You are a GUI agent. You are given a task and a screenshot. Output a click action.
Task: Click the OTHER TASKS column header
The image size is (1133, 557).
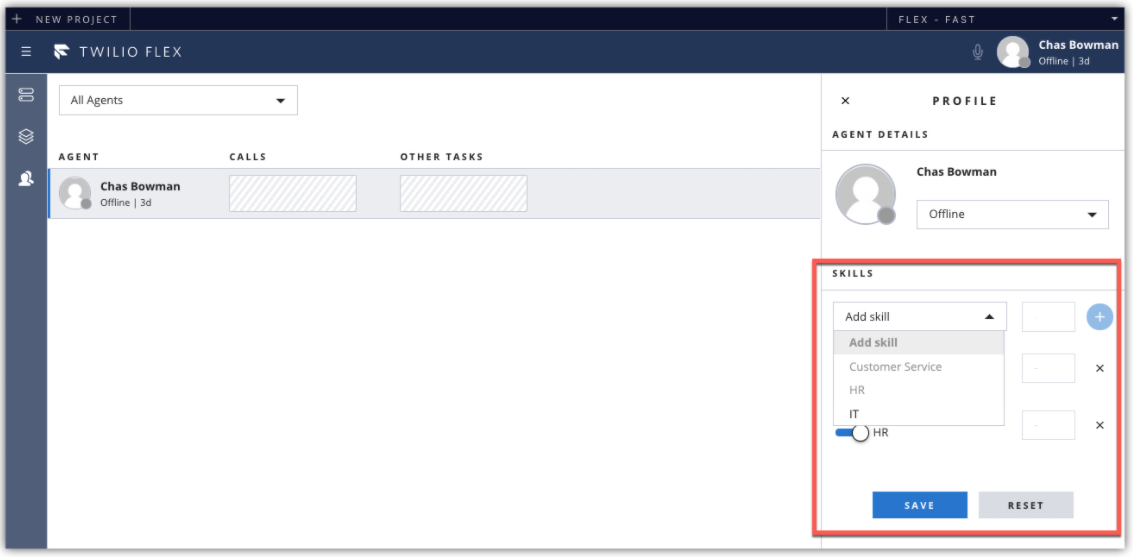click(441, 157)
